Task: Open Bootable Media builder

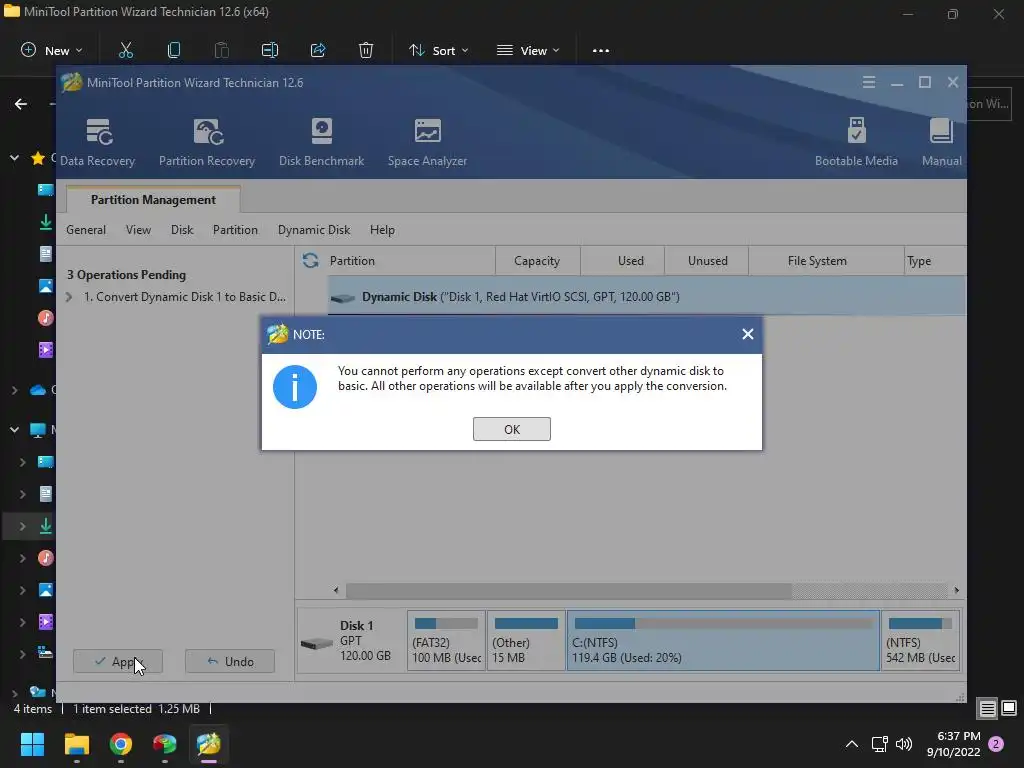Action: pyautogui.click(x=856, y=142)
